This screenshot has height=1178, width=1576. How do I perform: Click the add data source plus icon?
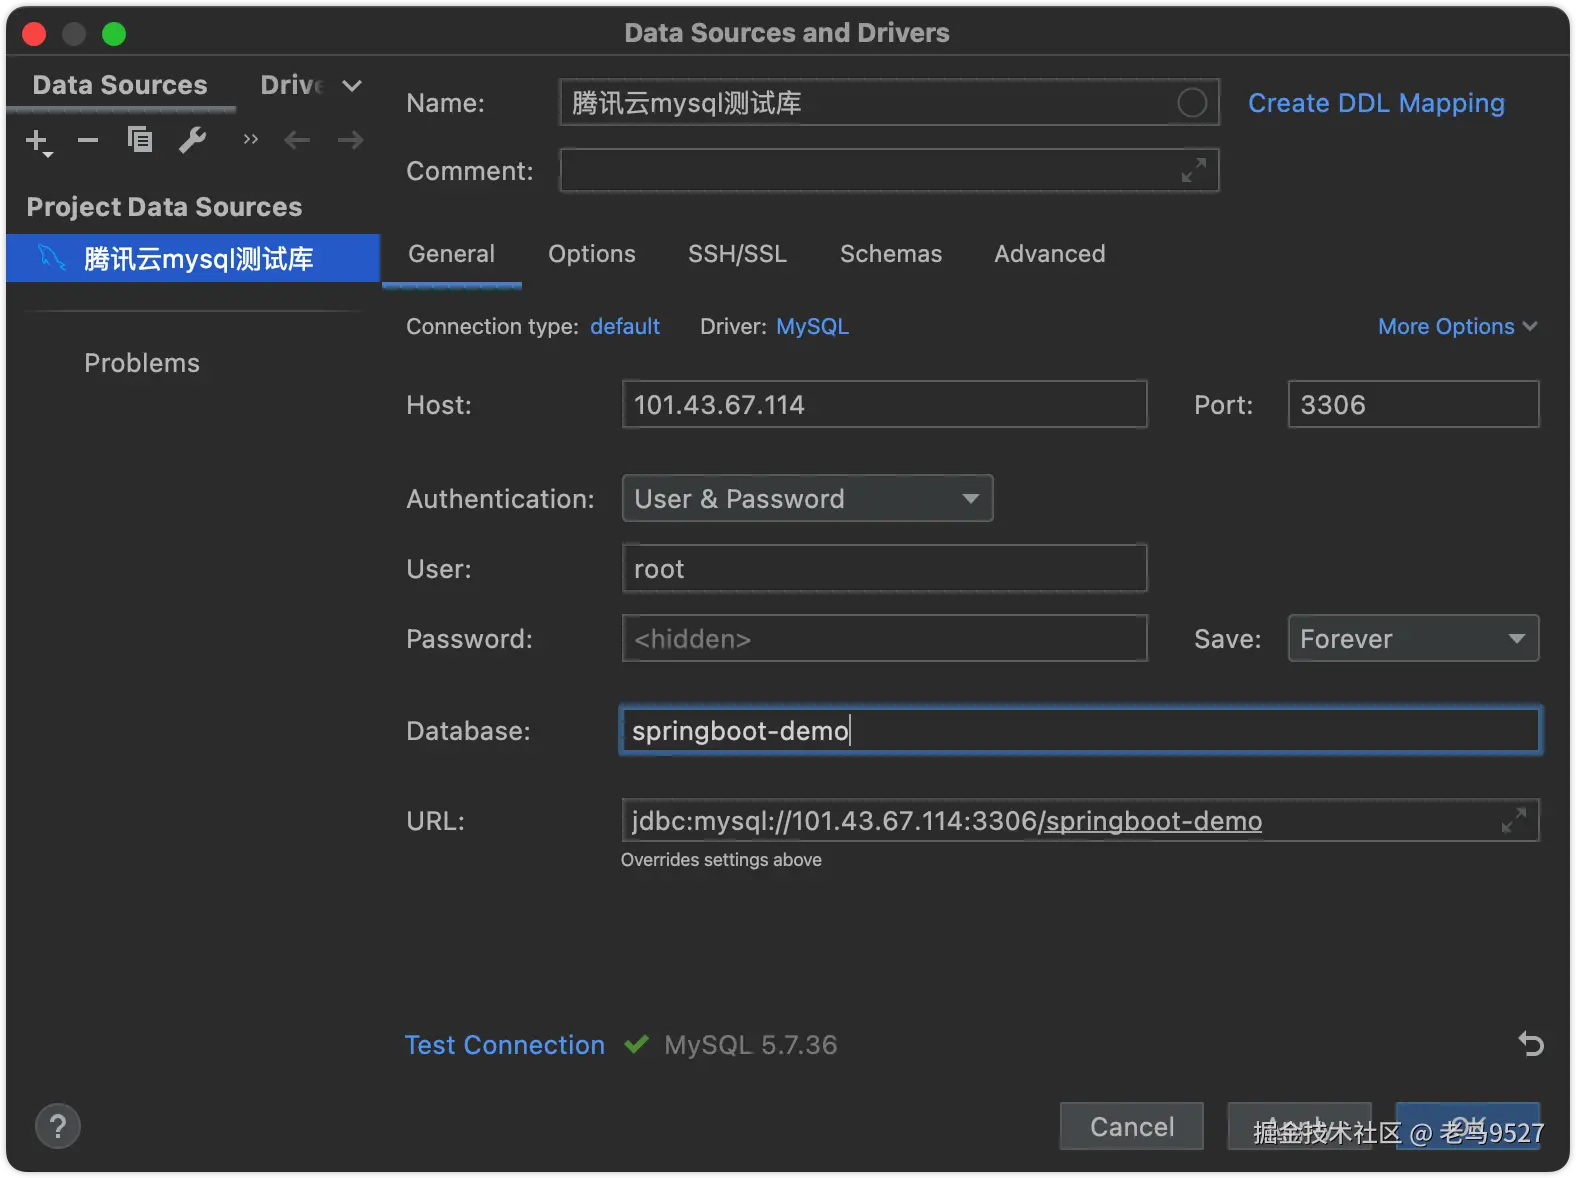coord(37,141)
